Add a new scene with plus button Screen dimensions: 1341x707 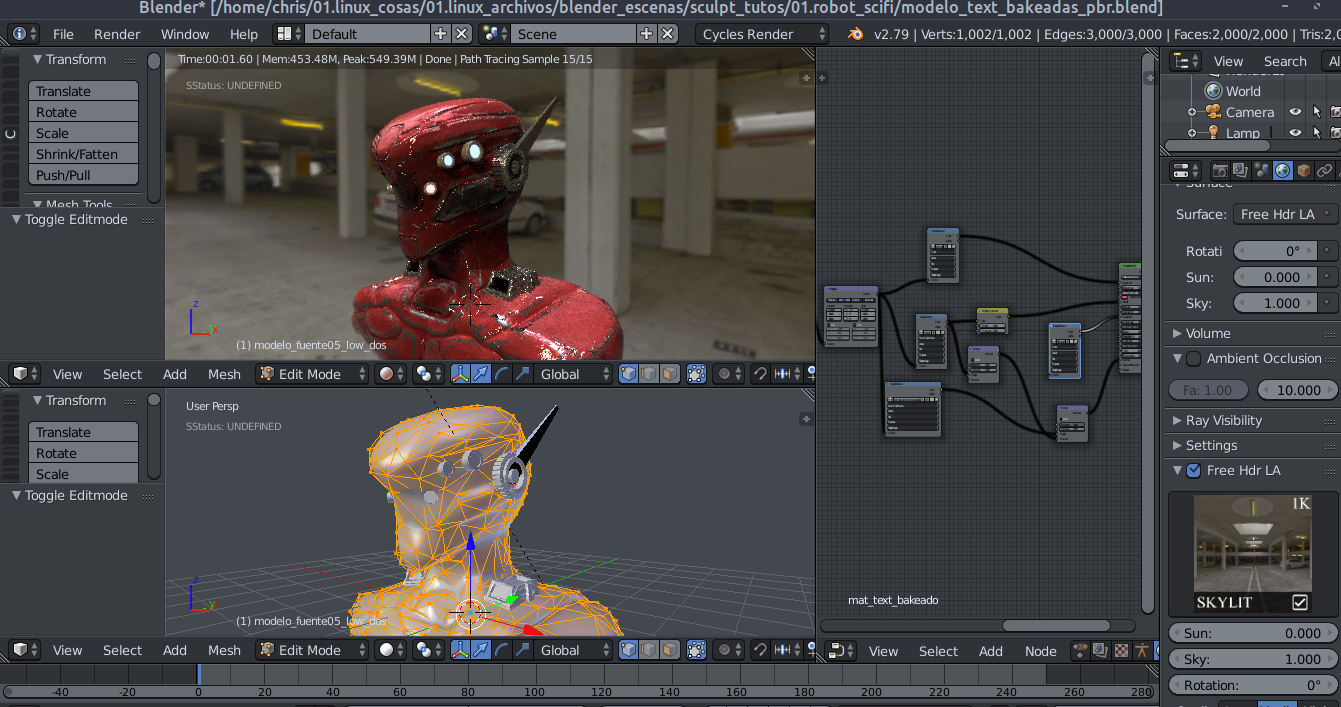pos(647,34)
